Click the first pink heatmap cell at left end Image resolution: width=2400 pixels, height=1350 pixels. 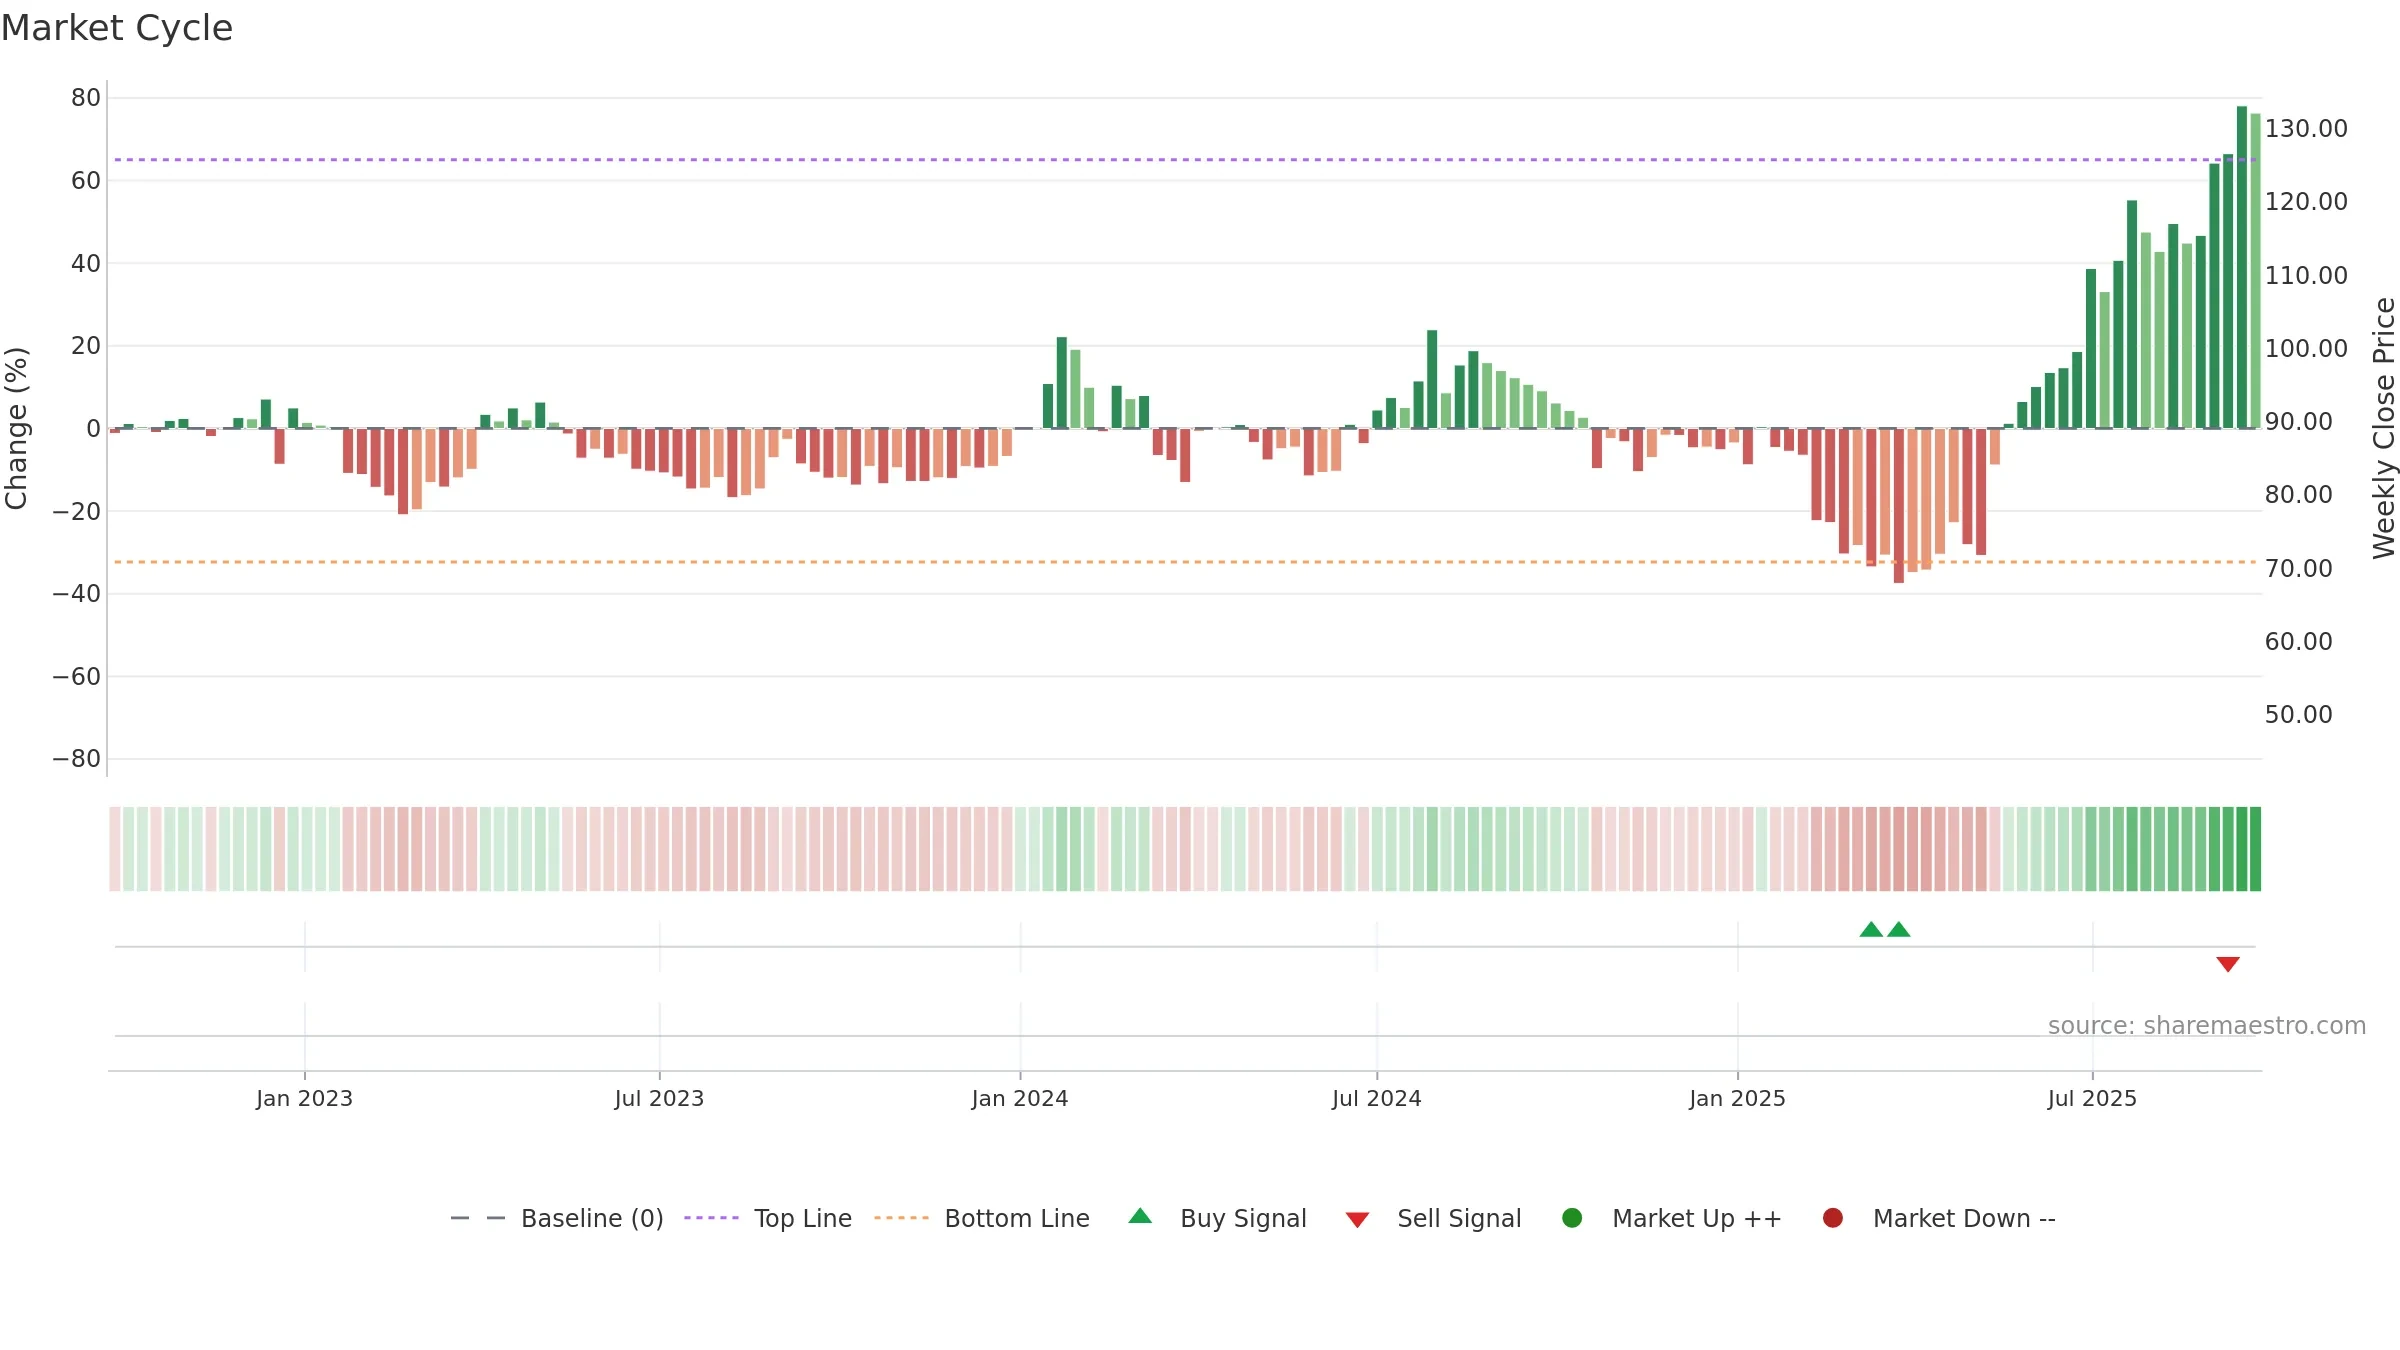coord(115,849)
